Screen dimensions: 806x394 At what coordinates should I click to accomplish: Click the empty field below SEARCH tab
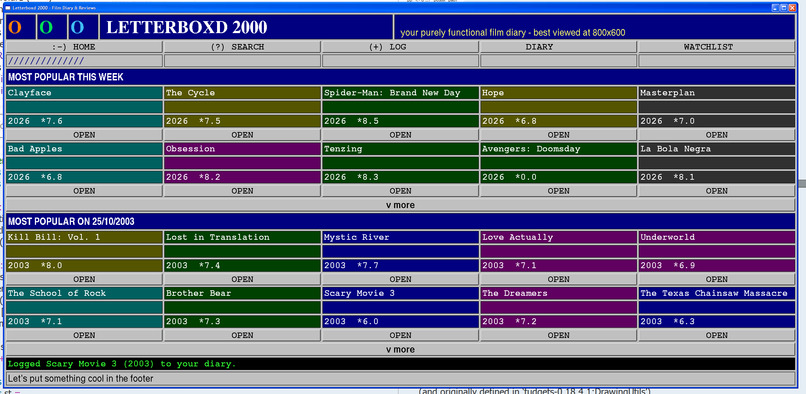242,61
